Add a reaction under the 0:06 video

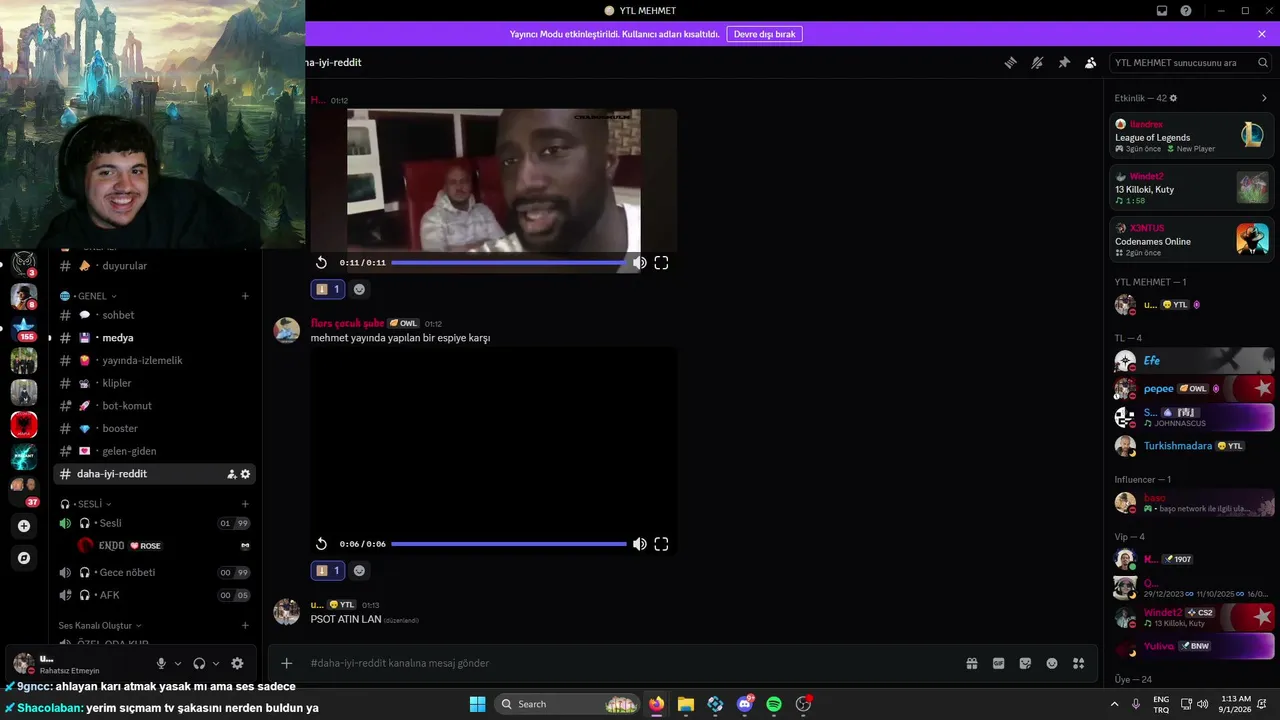coord(359,570)
